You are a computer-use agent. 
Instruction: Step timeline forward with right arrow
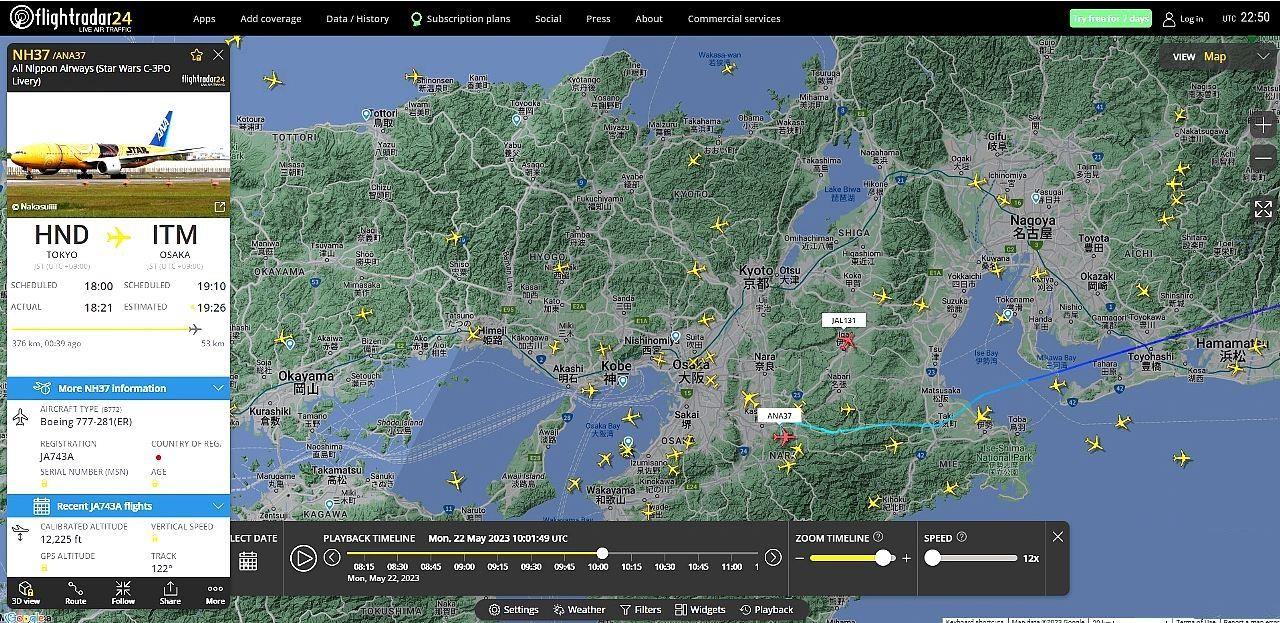point(773,558)
